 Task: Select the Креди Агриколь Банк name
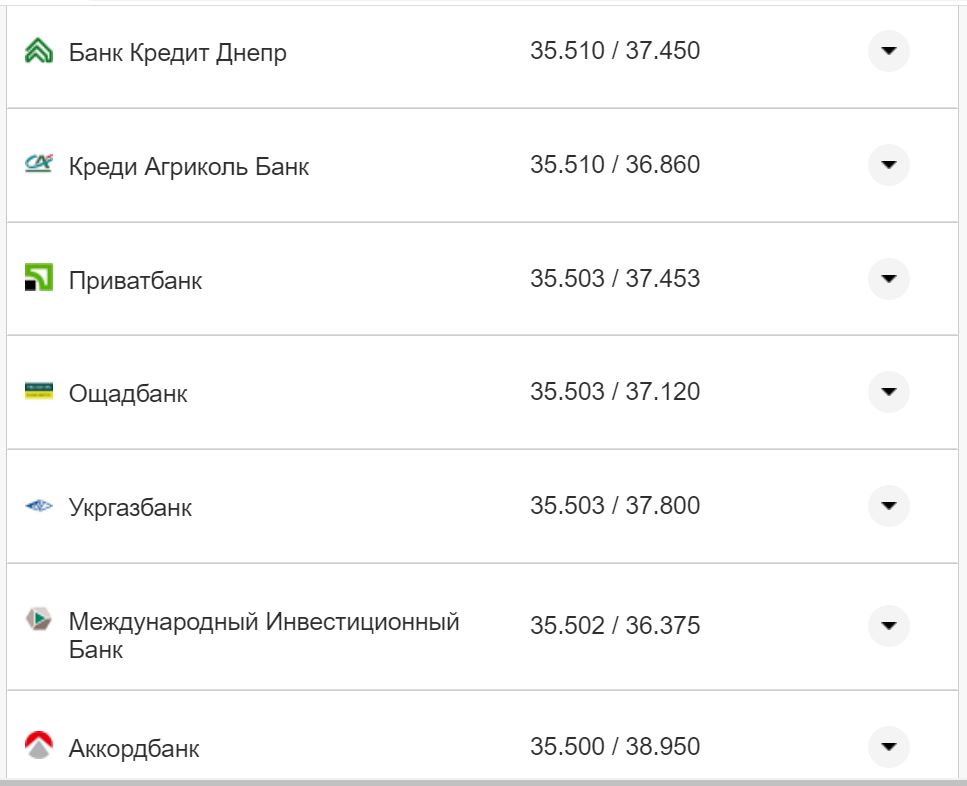click(x=188, y=166)
